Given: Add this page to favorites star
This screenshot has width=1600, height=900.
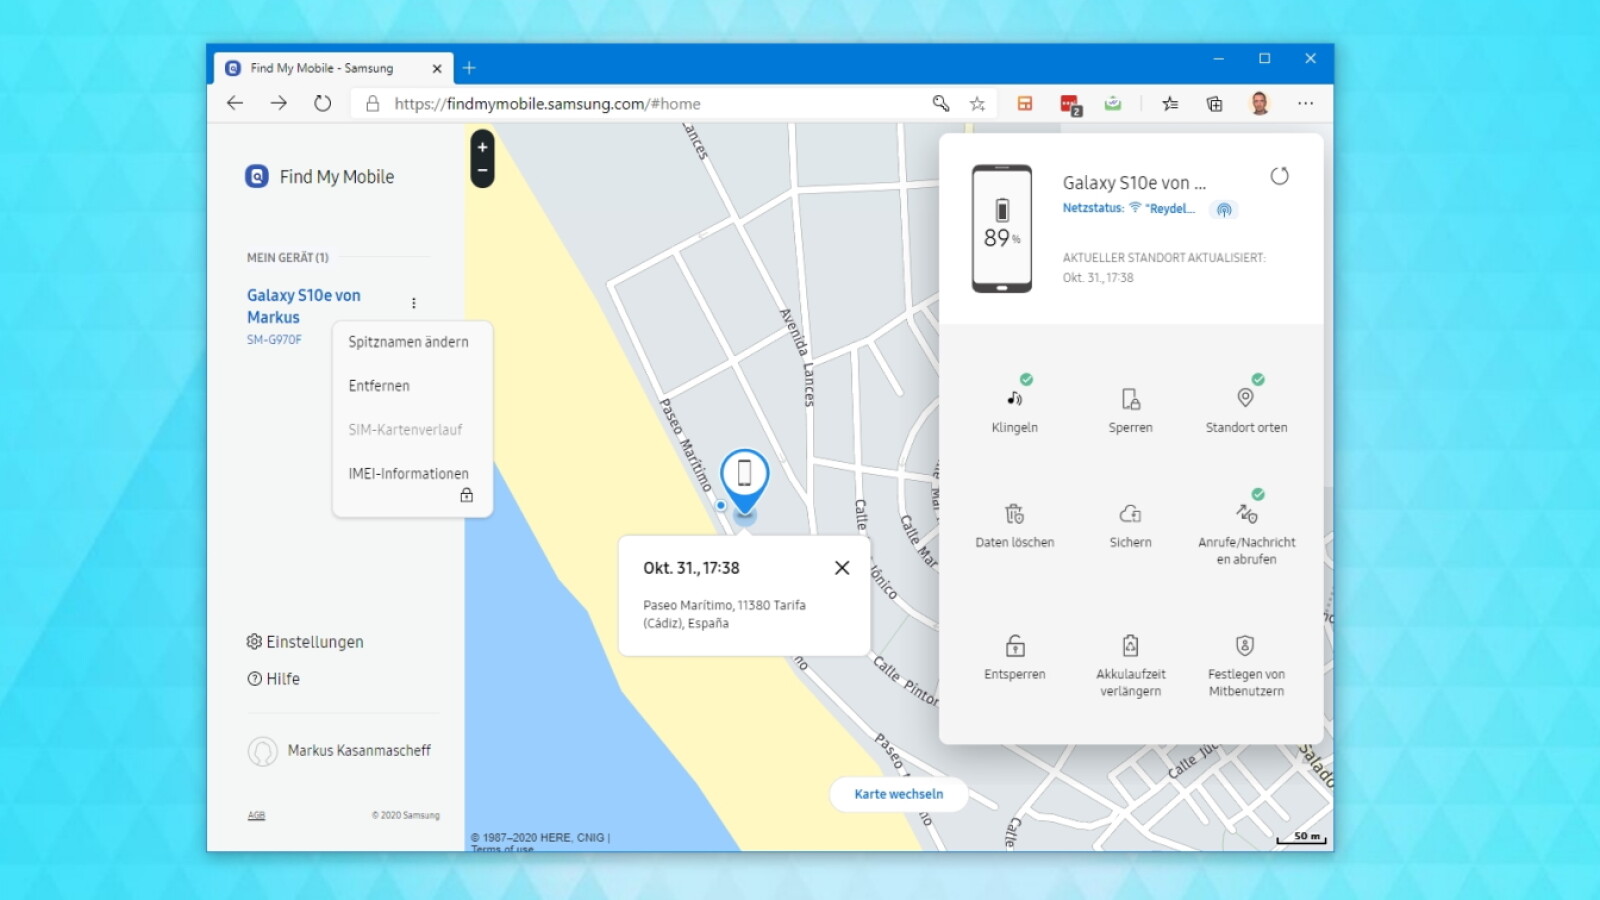Looking at the screenshot, I should click(977, 103).
